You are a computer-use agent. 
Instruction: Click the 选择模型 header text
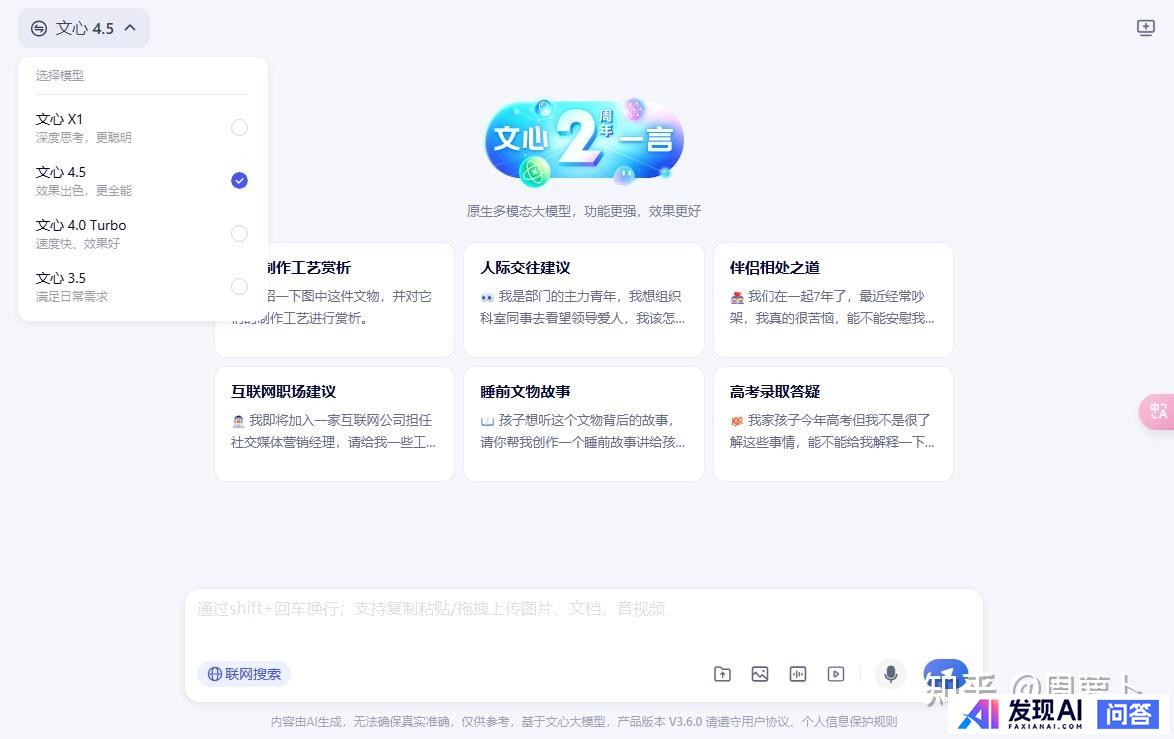tap(60, 76)
